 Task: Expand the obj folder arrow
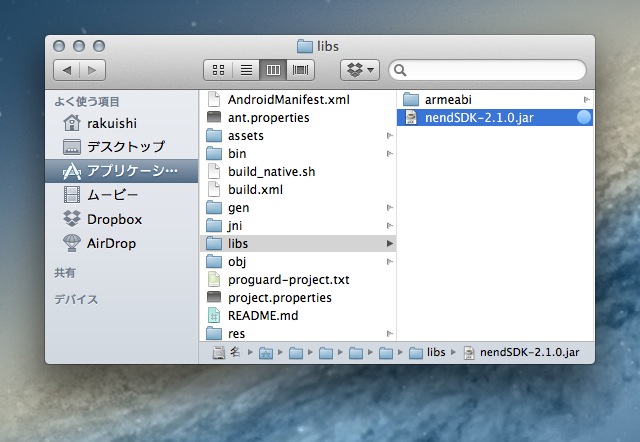pyautogui.click(x=390, y=262)
